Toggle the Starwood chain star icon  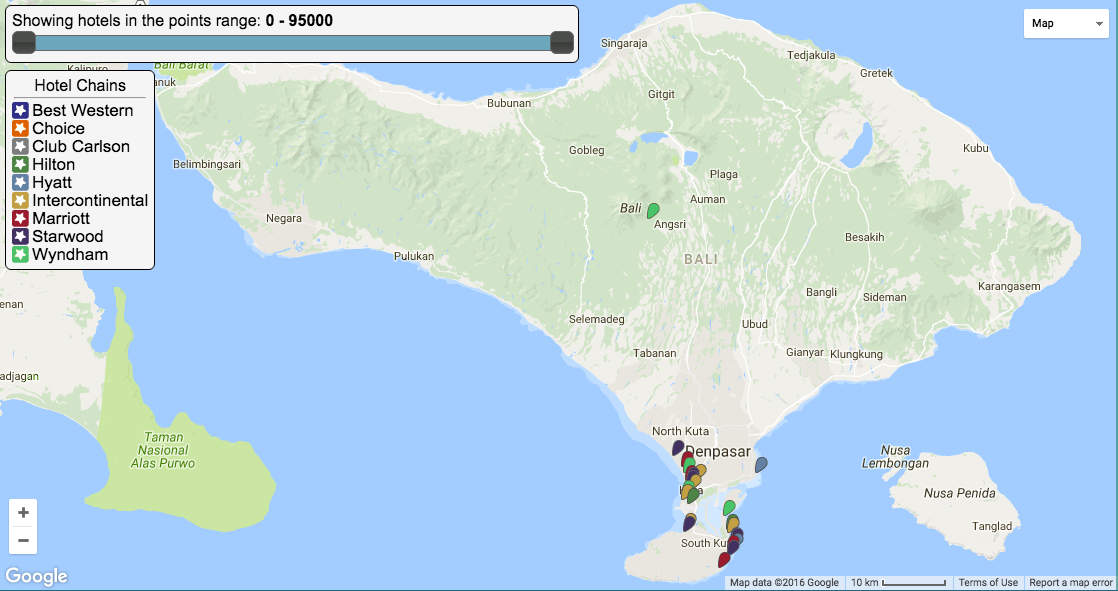(20, 237)
